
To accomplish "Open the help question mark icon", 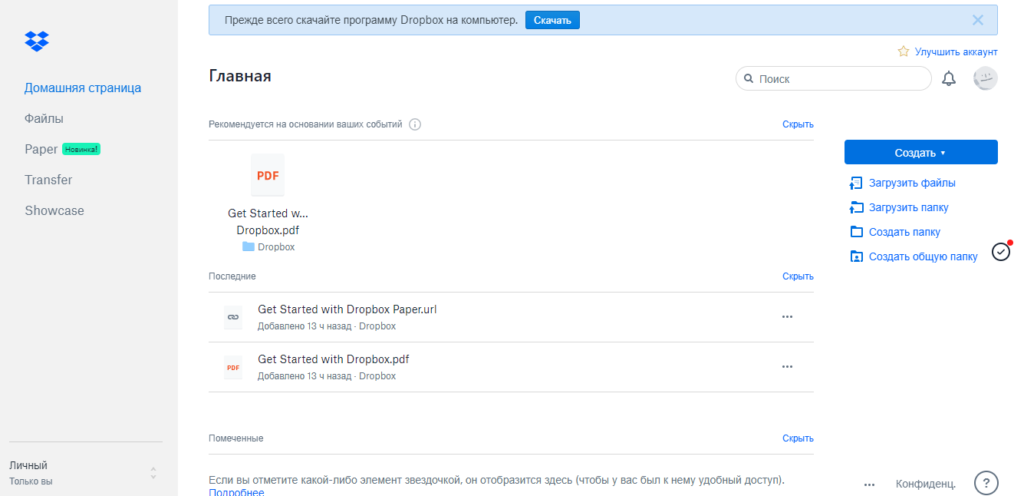I will pos(986,483).
